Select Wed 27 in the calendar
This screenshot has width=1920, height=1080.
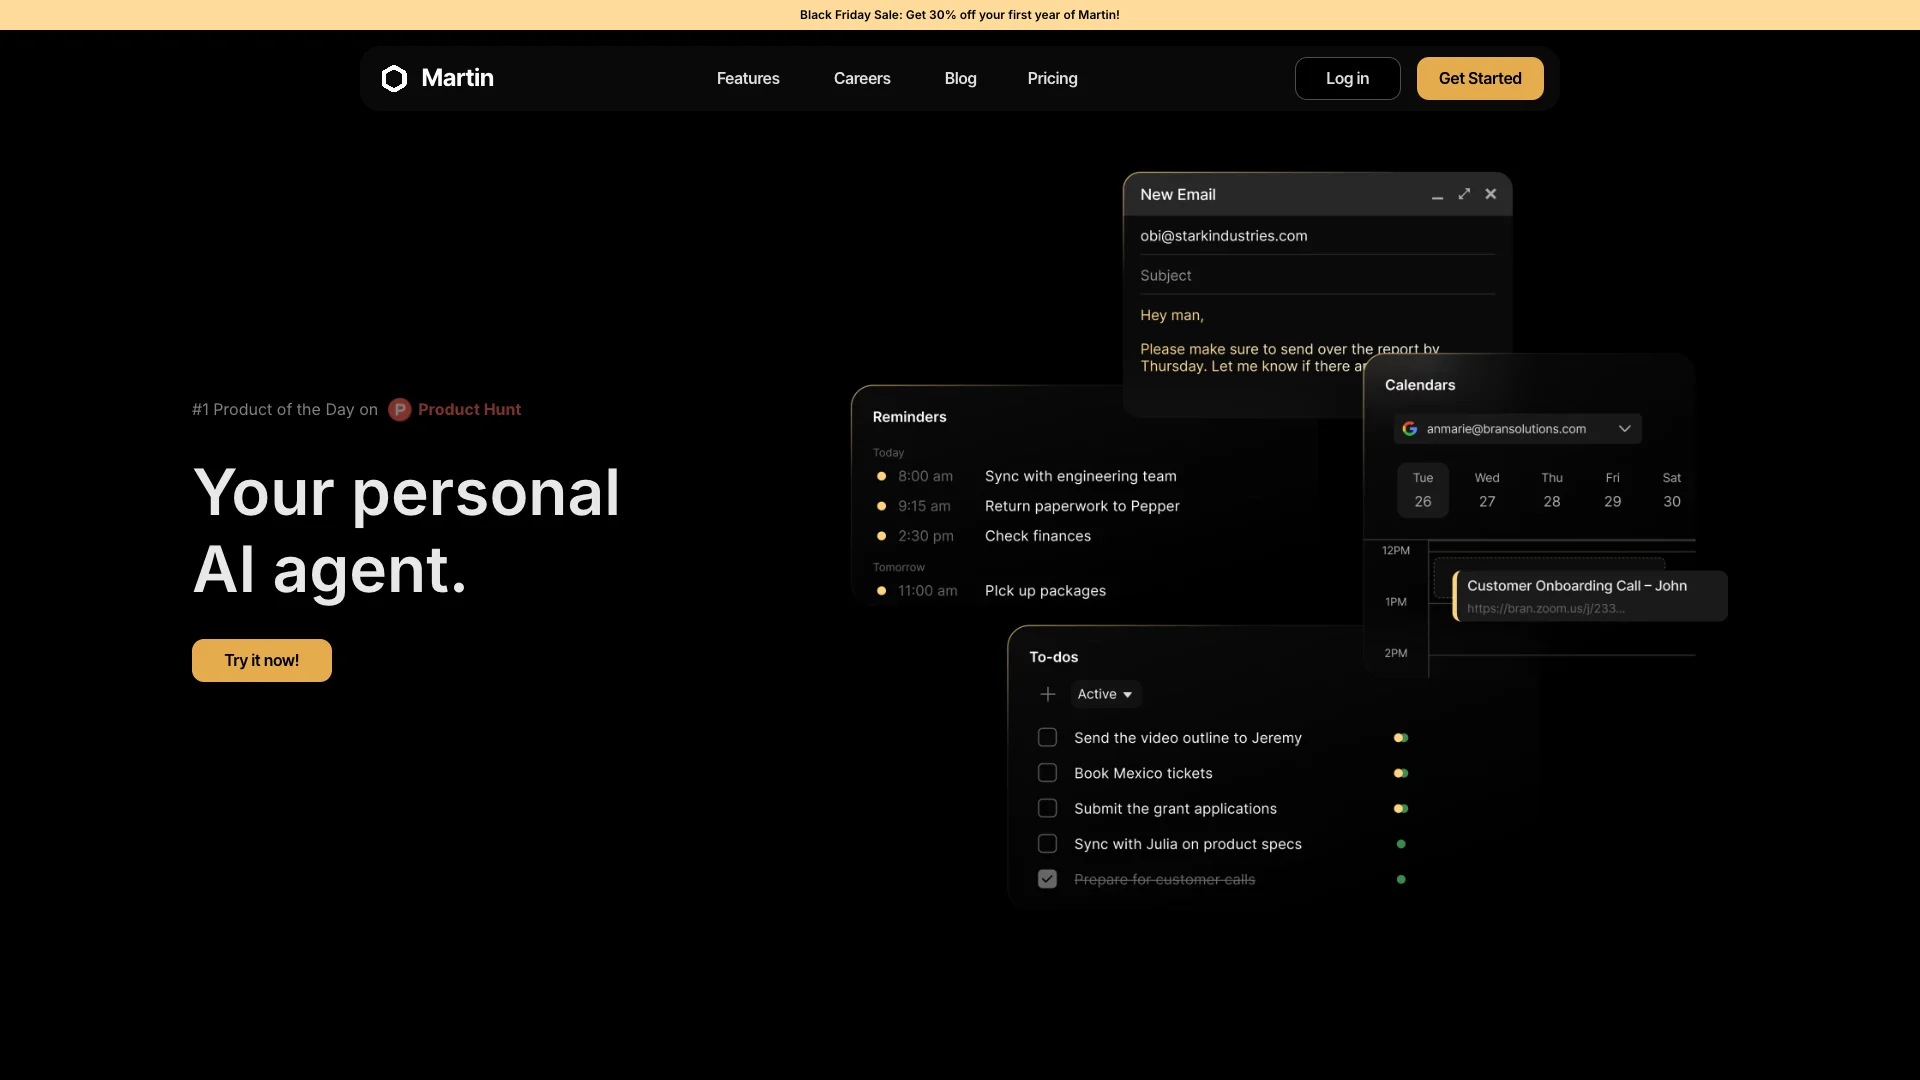pos(1487,490)
